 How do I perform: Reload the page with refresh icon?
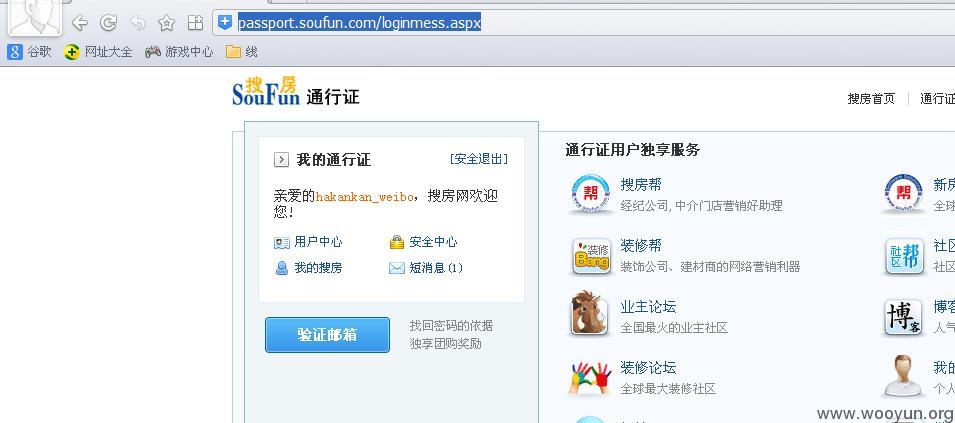(108, 23)
